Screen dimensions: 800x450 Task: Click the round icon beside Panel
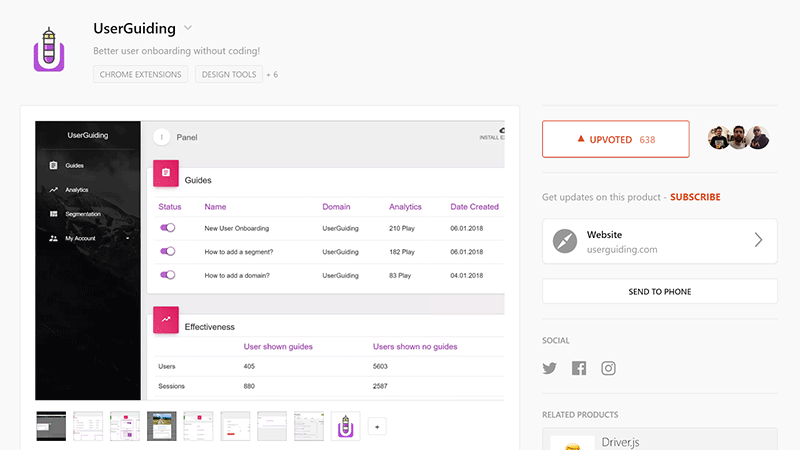coord(162,137)
